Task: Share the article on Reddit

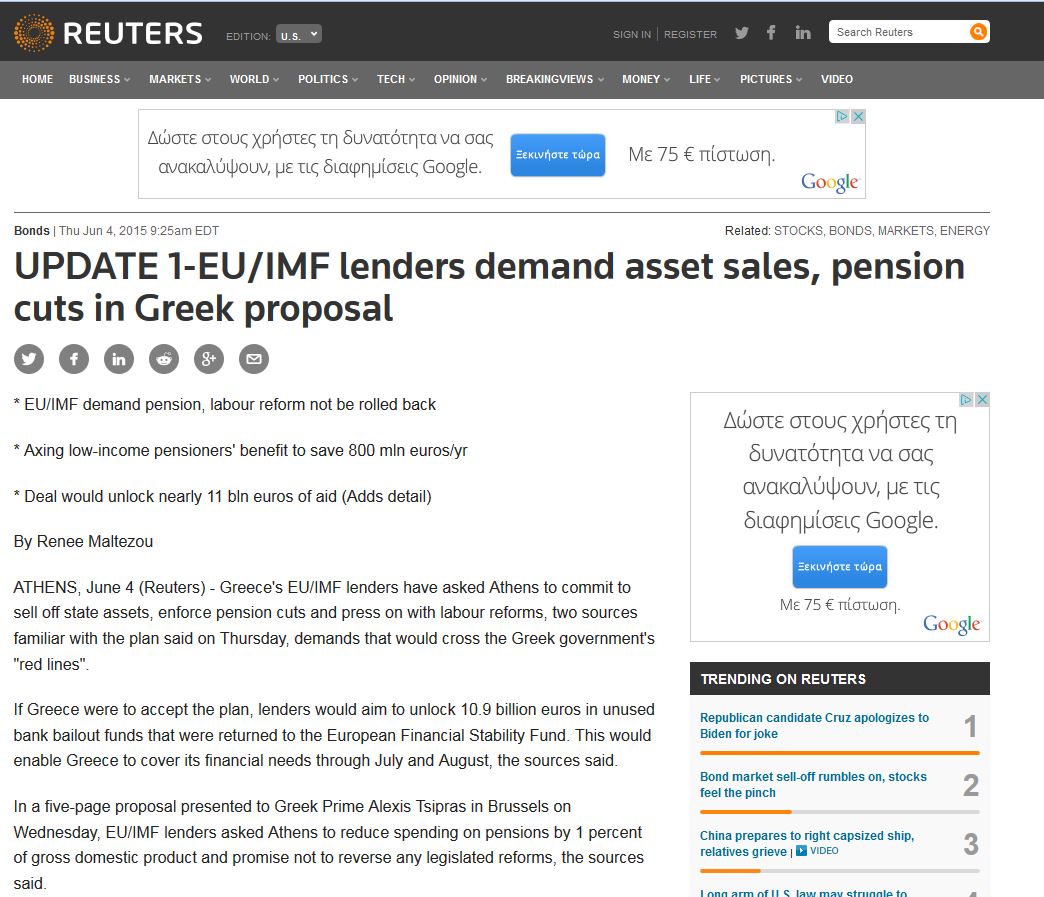Action: pos(163,358)
